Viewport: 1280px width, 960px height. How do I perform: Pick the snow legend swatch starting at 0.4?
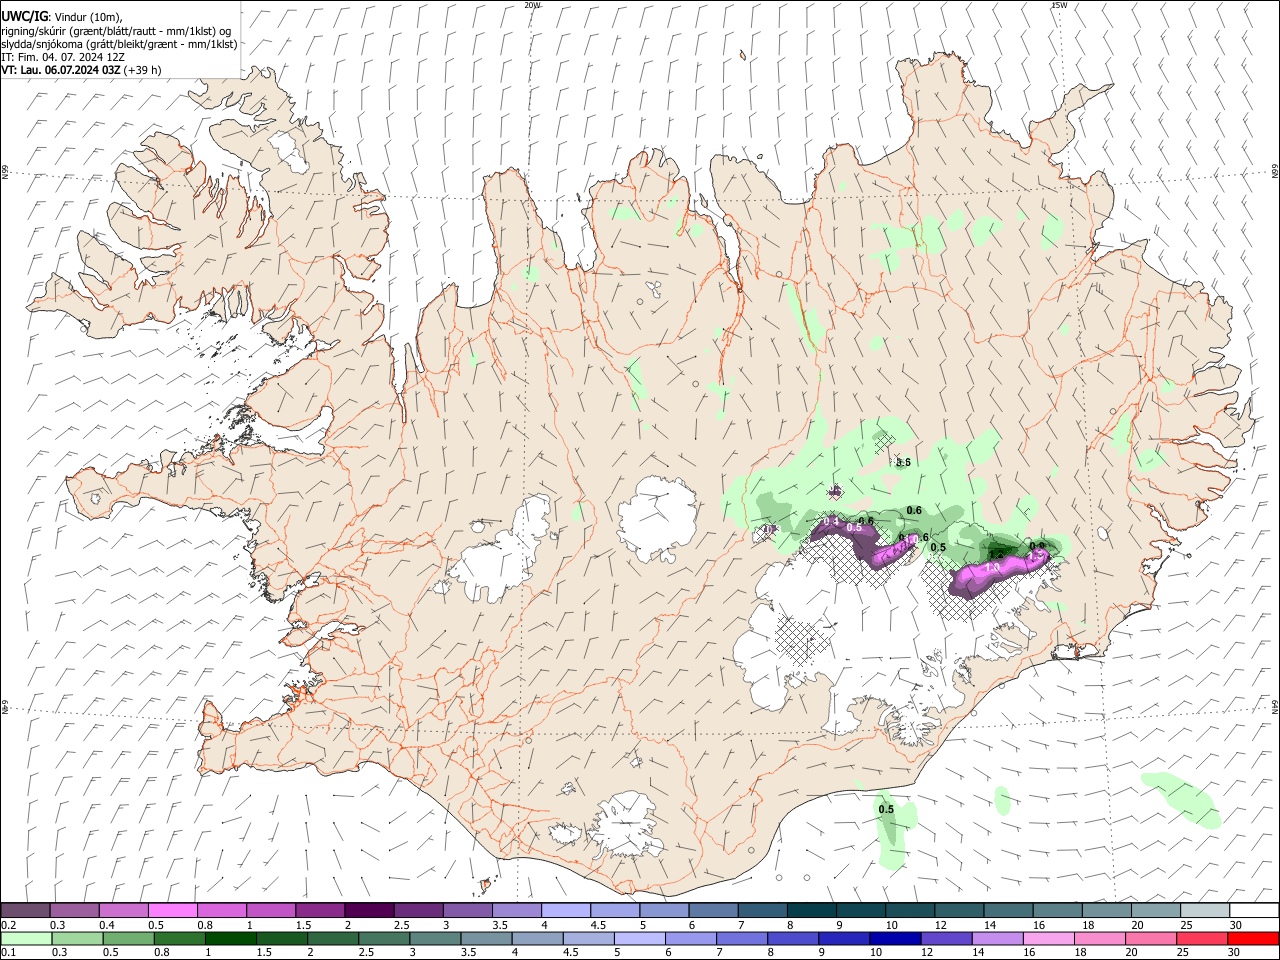pyautogui.click(x=123, y=910)
